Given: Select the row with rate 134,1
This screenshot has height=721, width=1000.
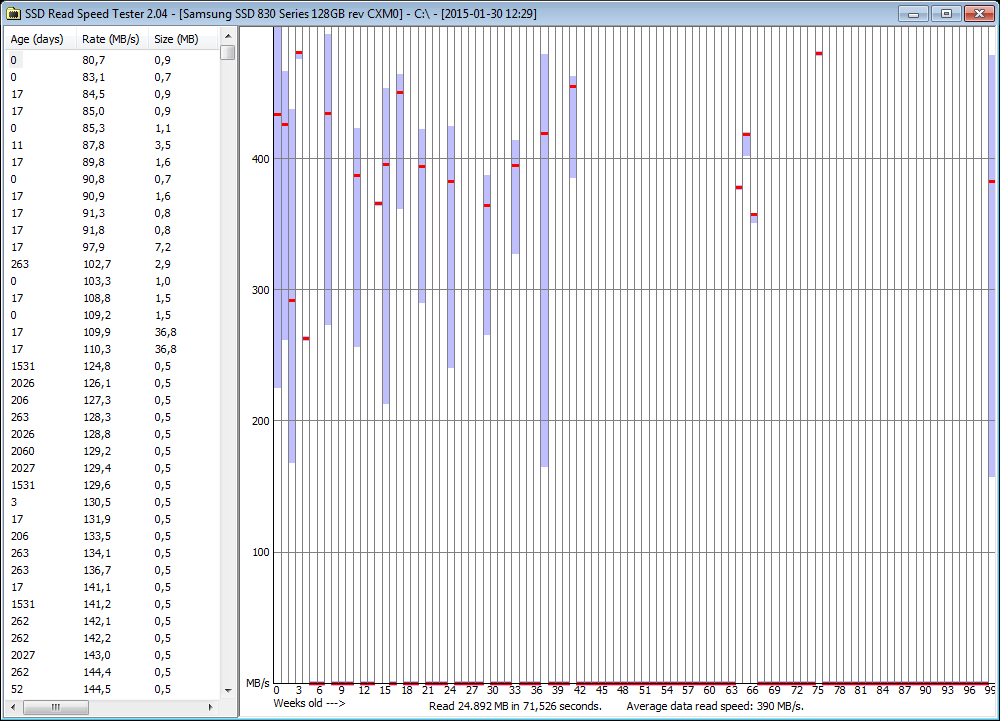Looking at the screenshot, I should pos(112,553).
